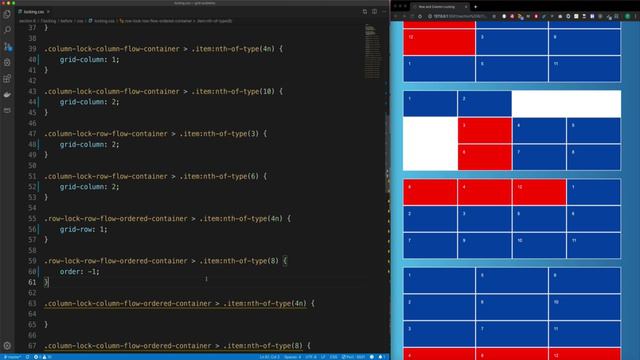Close the locking.css editor tab
This screenshot has height=360, width=640.
(48, 11)
